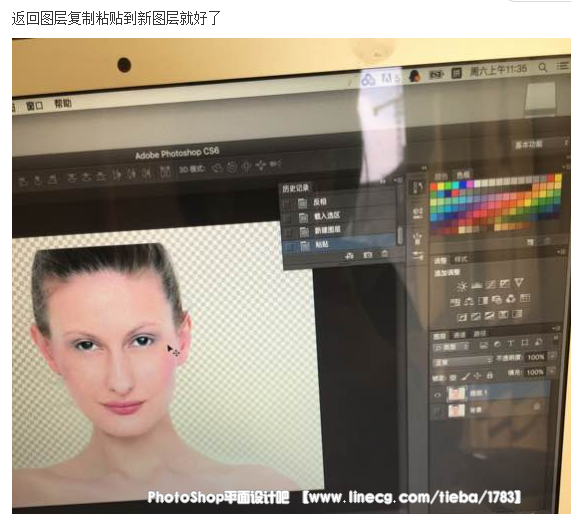Screen dimensions: 571x514
Task: Open the Layers panel flyout menu
Action: [556, 329]
